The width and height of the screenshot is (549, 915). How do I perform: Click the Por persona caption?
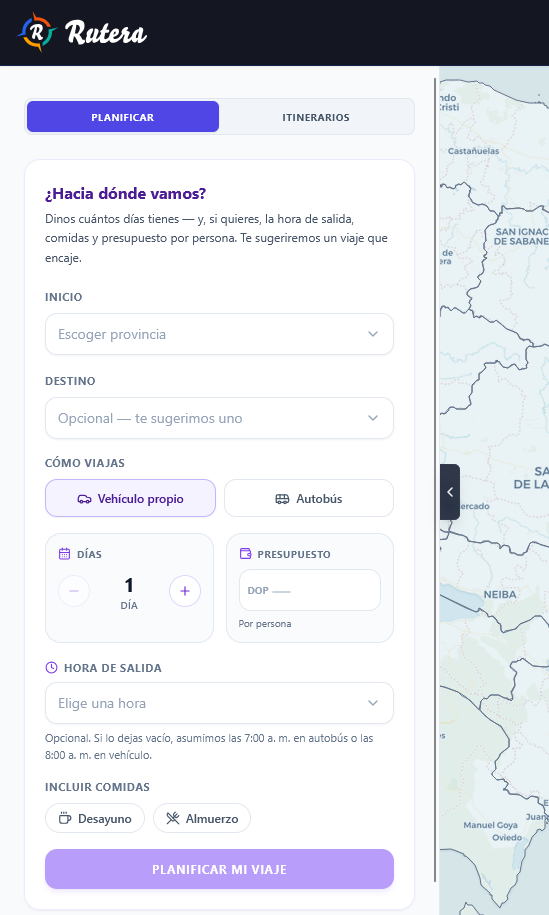[x=265, y=624]
